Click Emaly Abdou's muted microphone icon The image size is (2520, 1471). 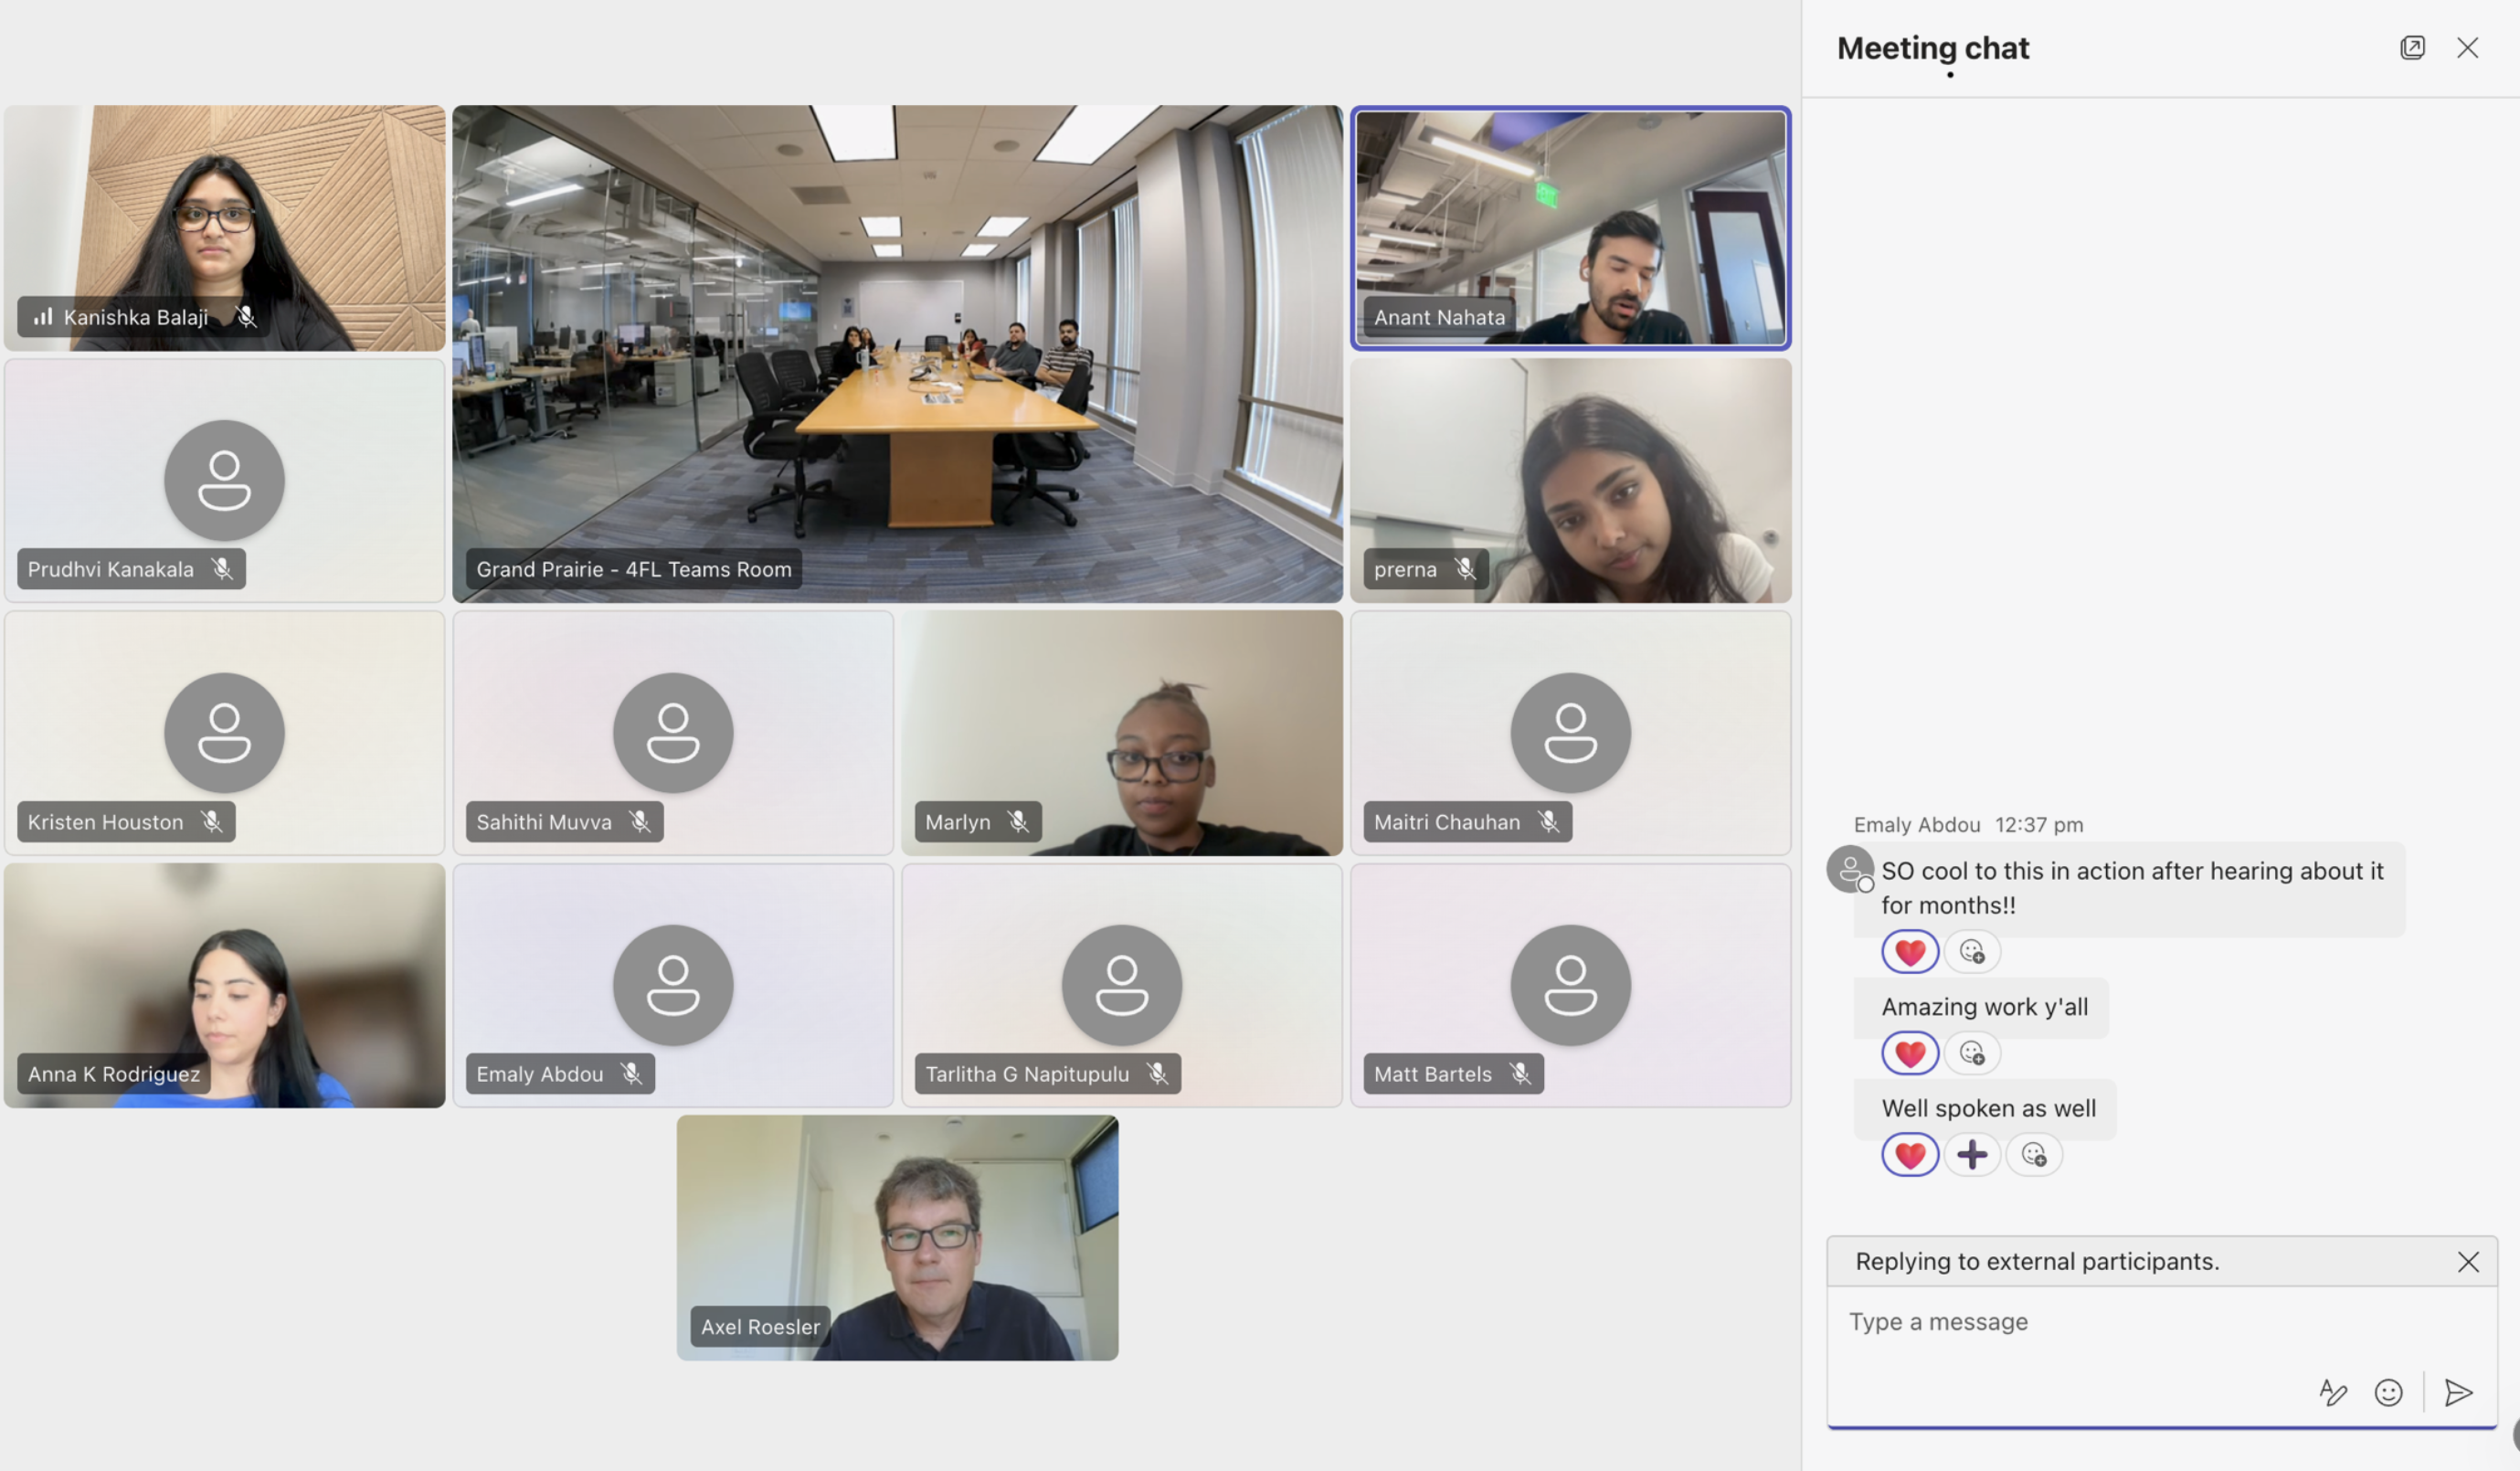(631, 1073)
